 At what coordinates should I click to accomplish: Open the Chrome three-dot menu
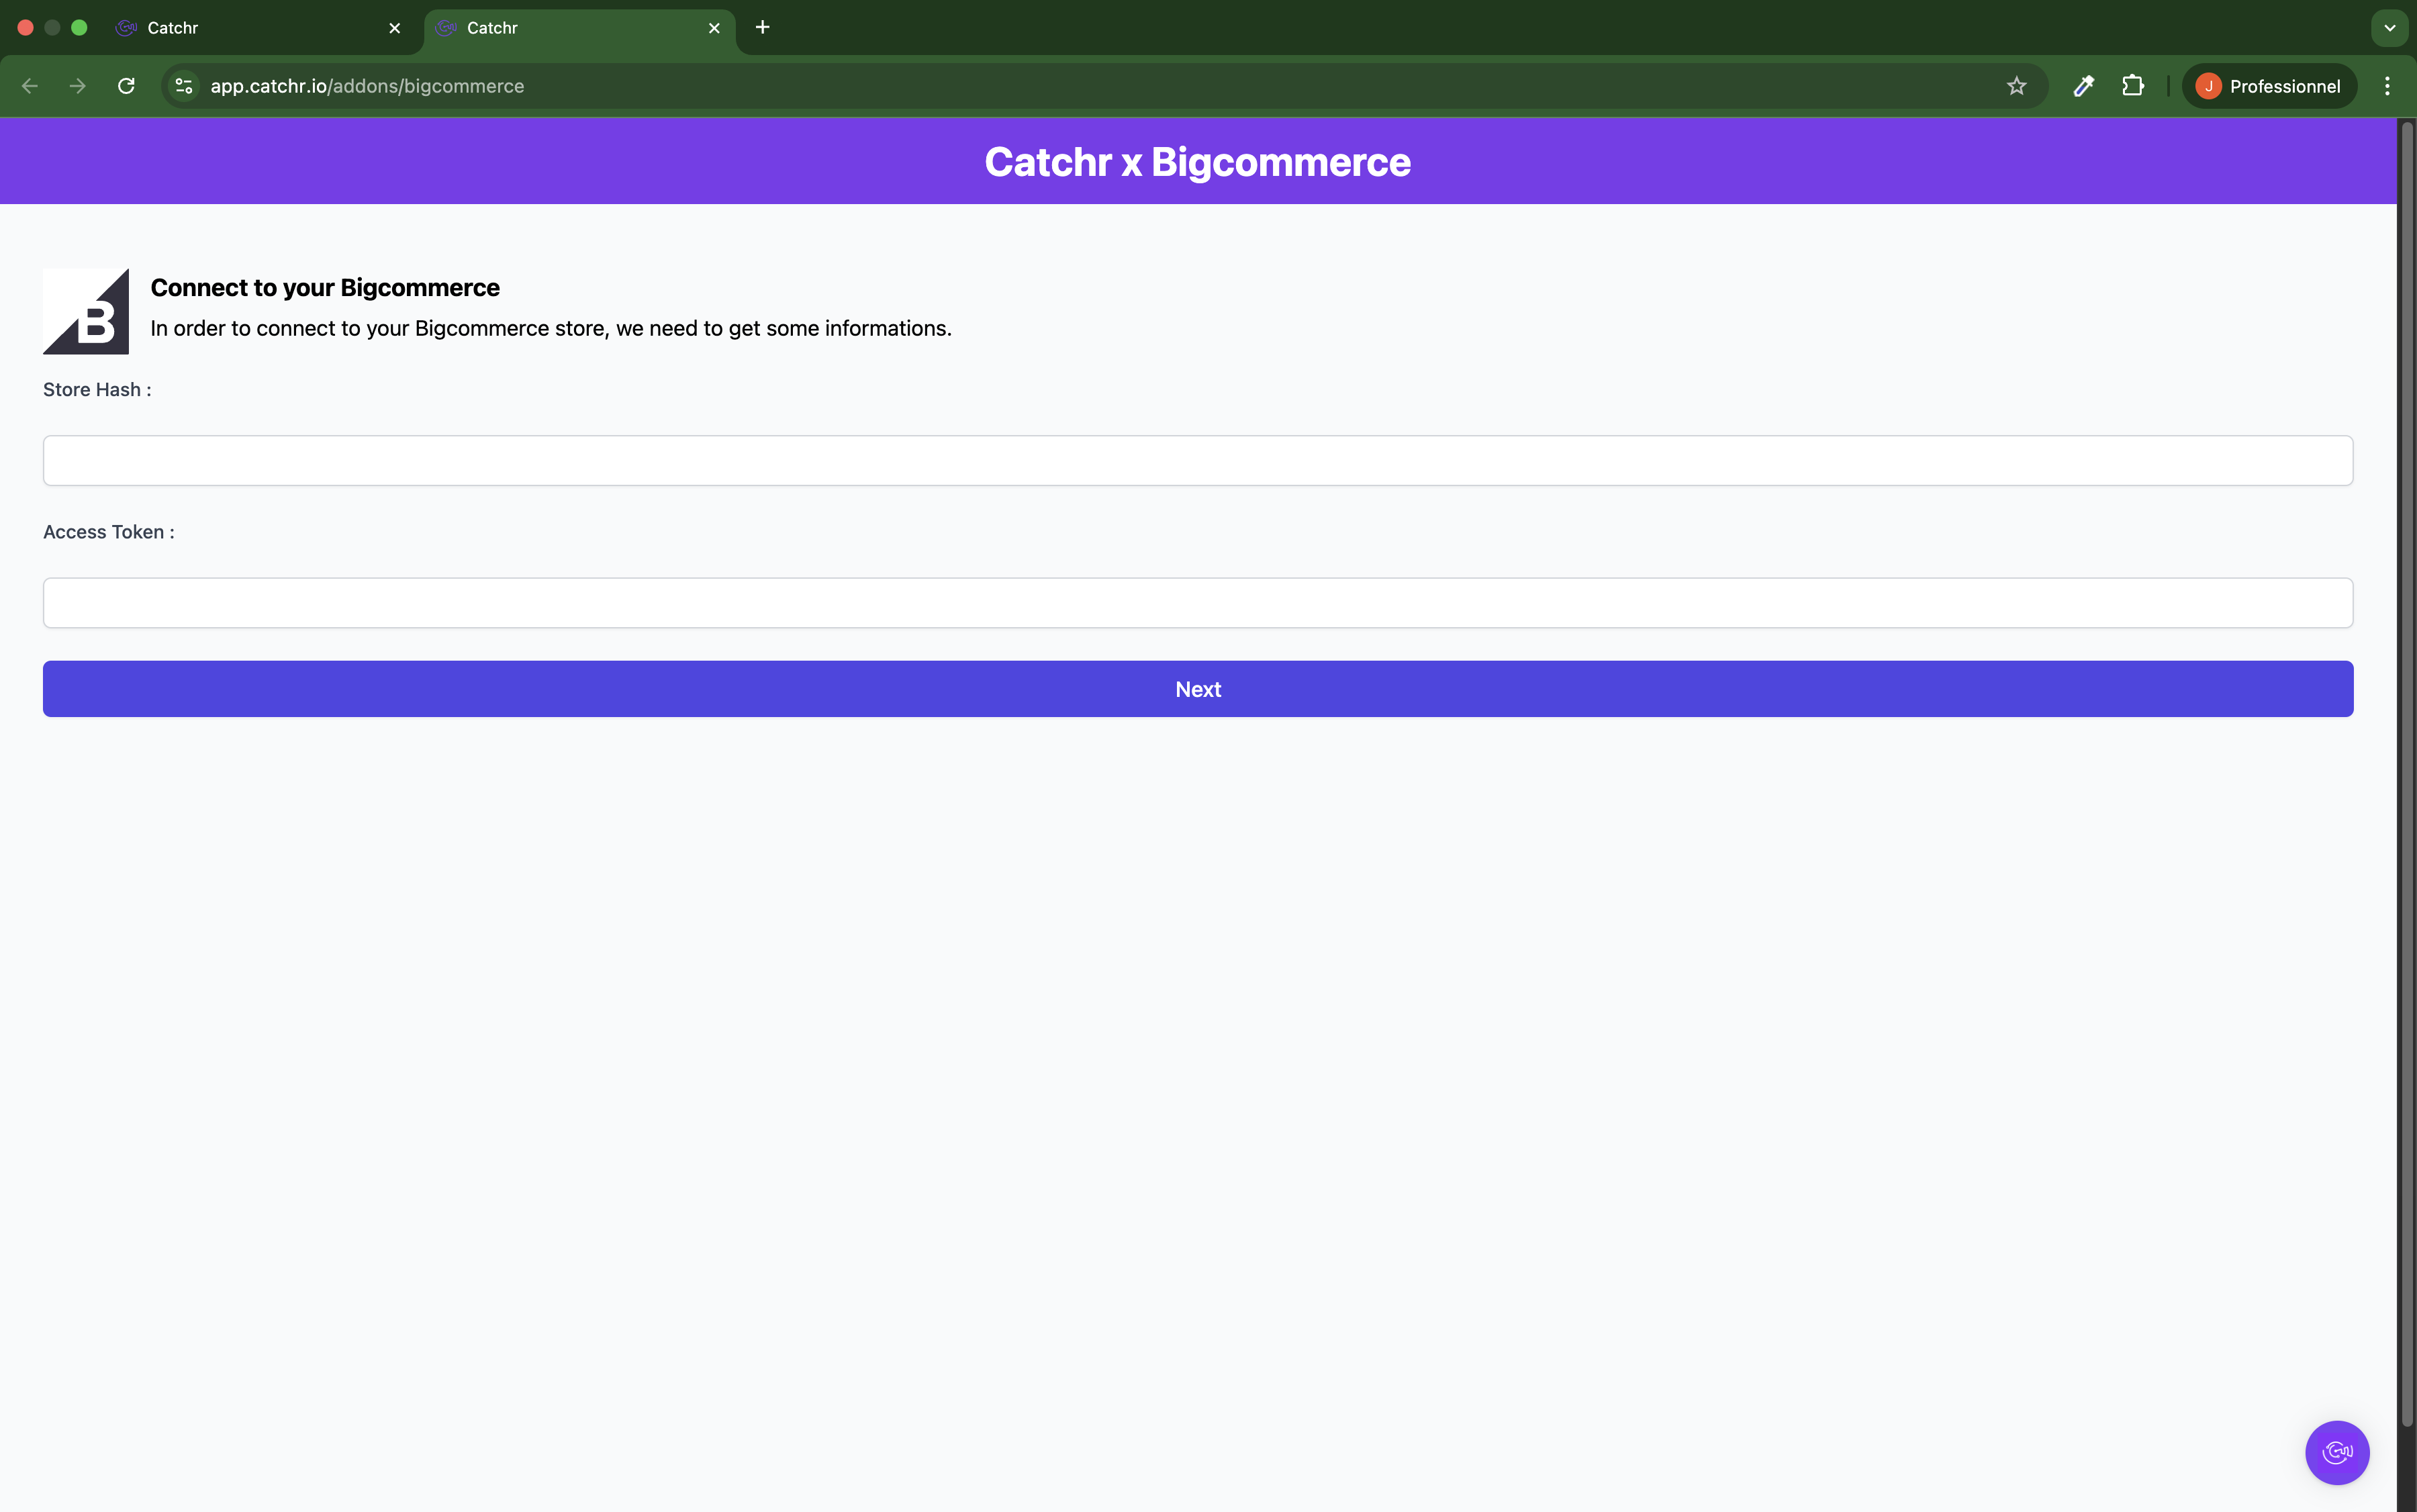pyautogui.click(x=2387, y=86)
